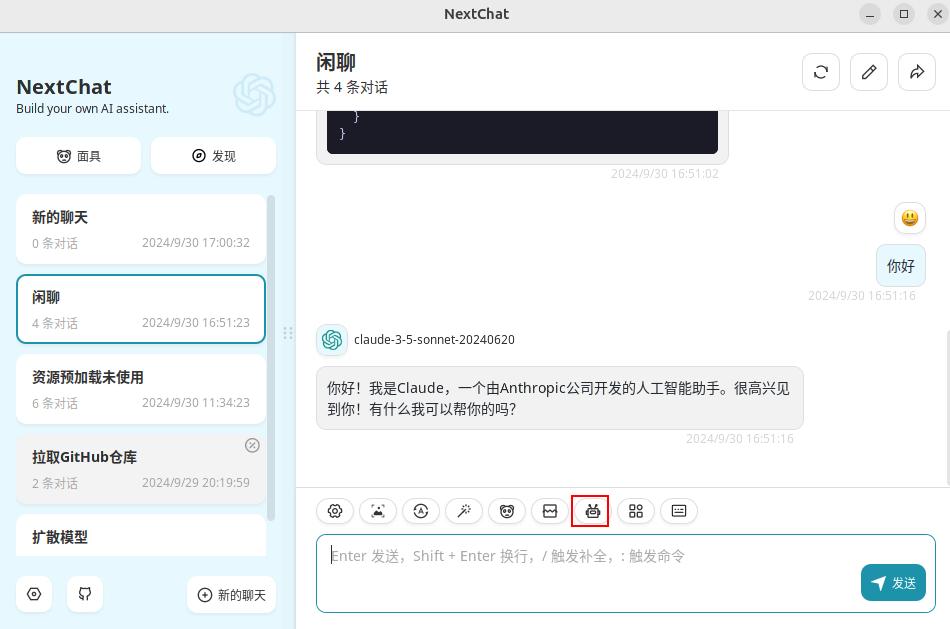
Task: Open the GitHub link icon
Action: [85, 594]
